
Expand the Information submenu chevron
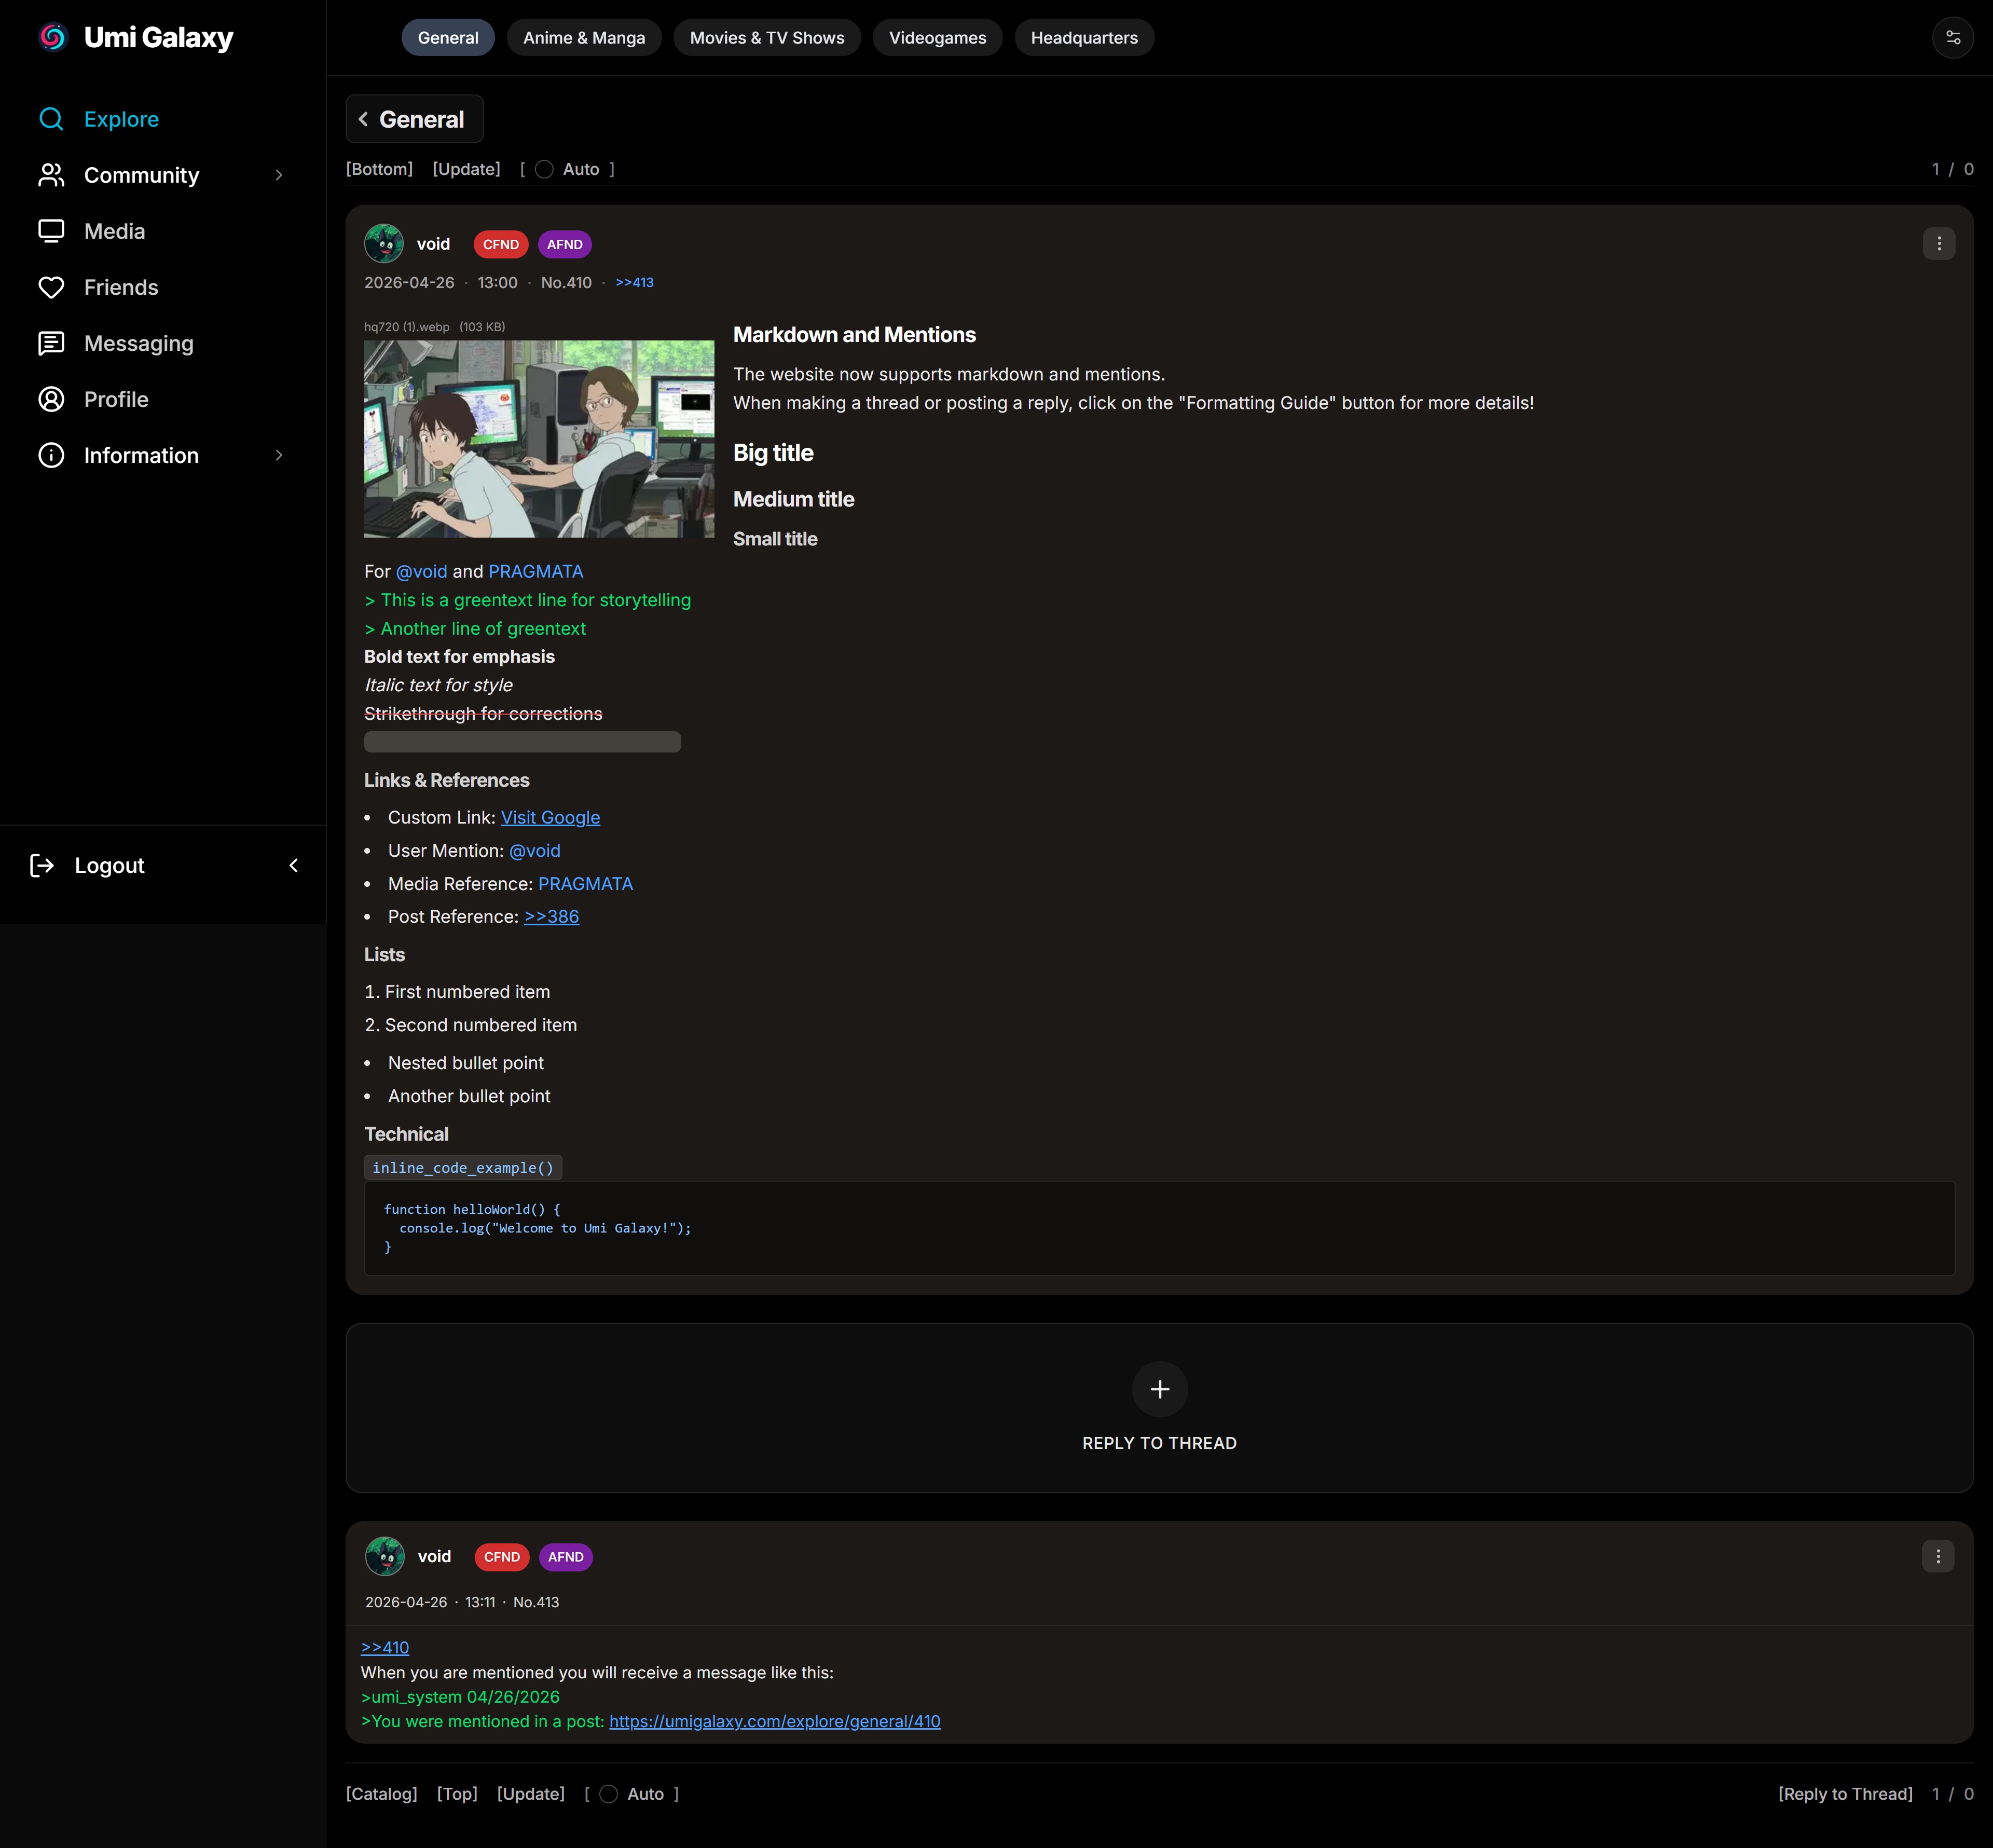[279, 455]
